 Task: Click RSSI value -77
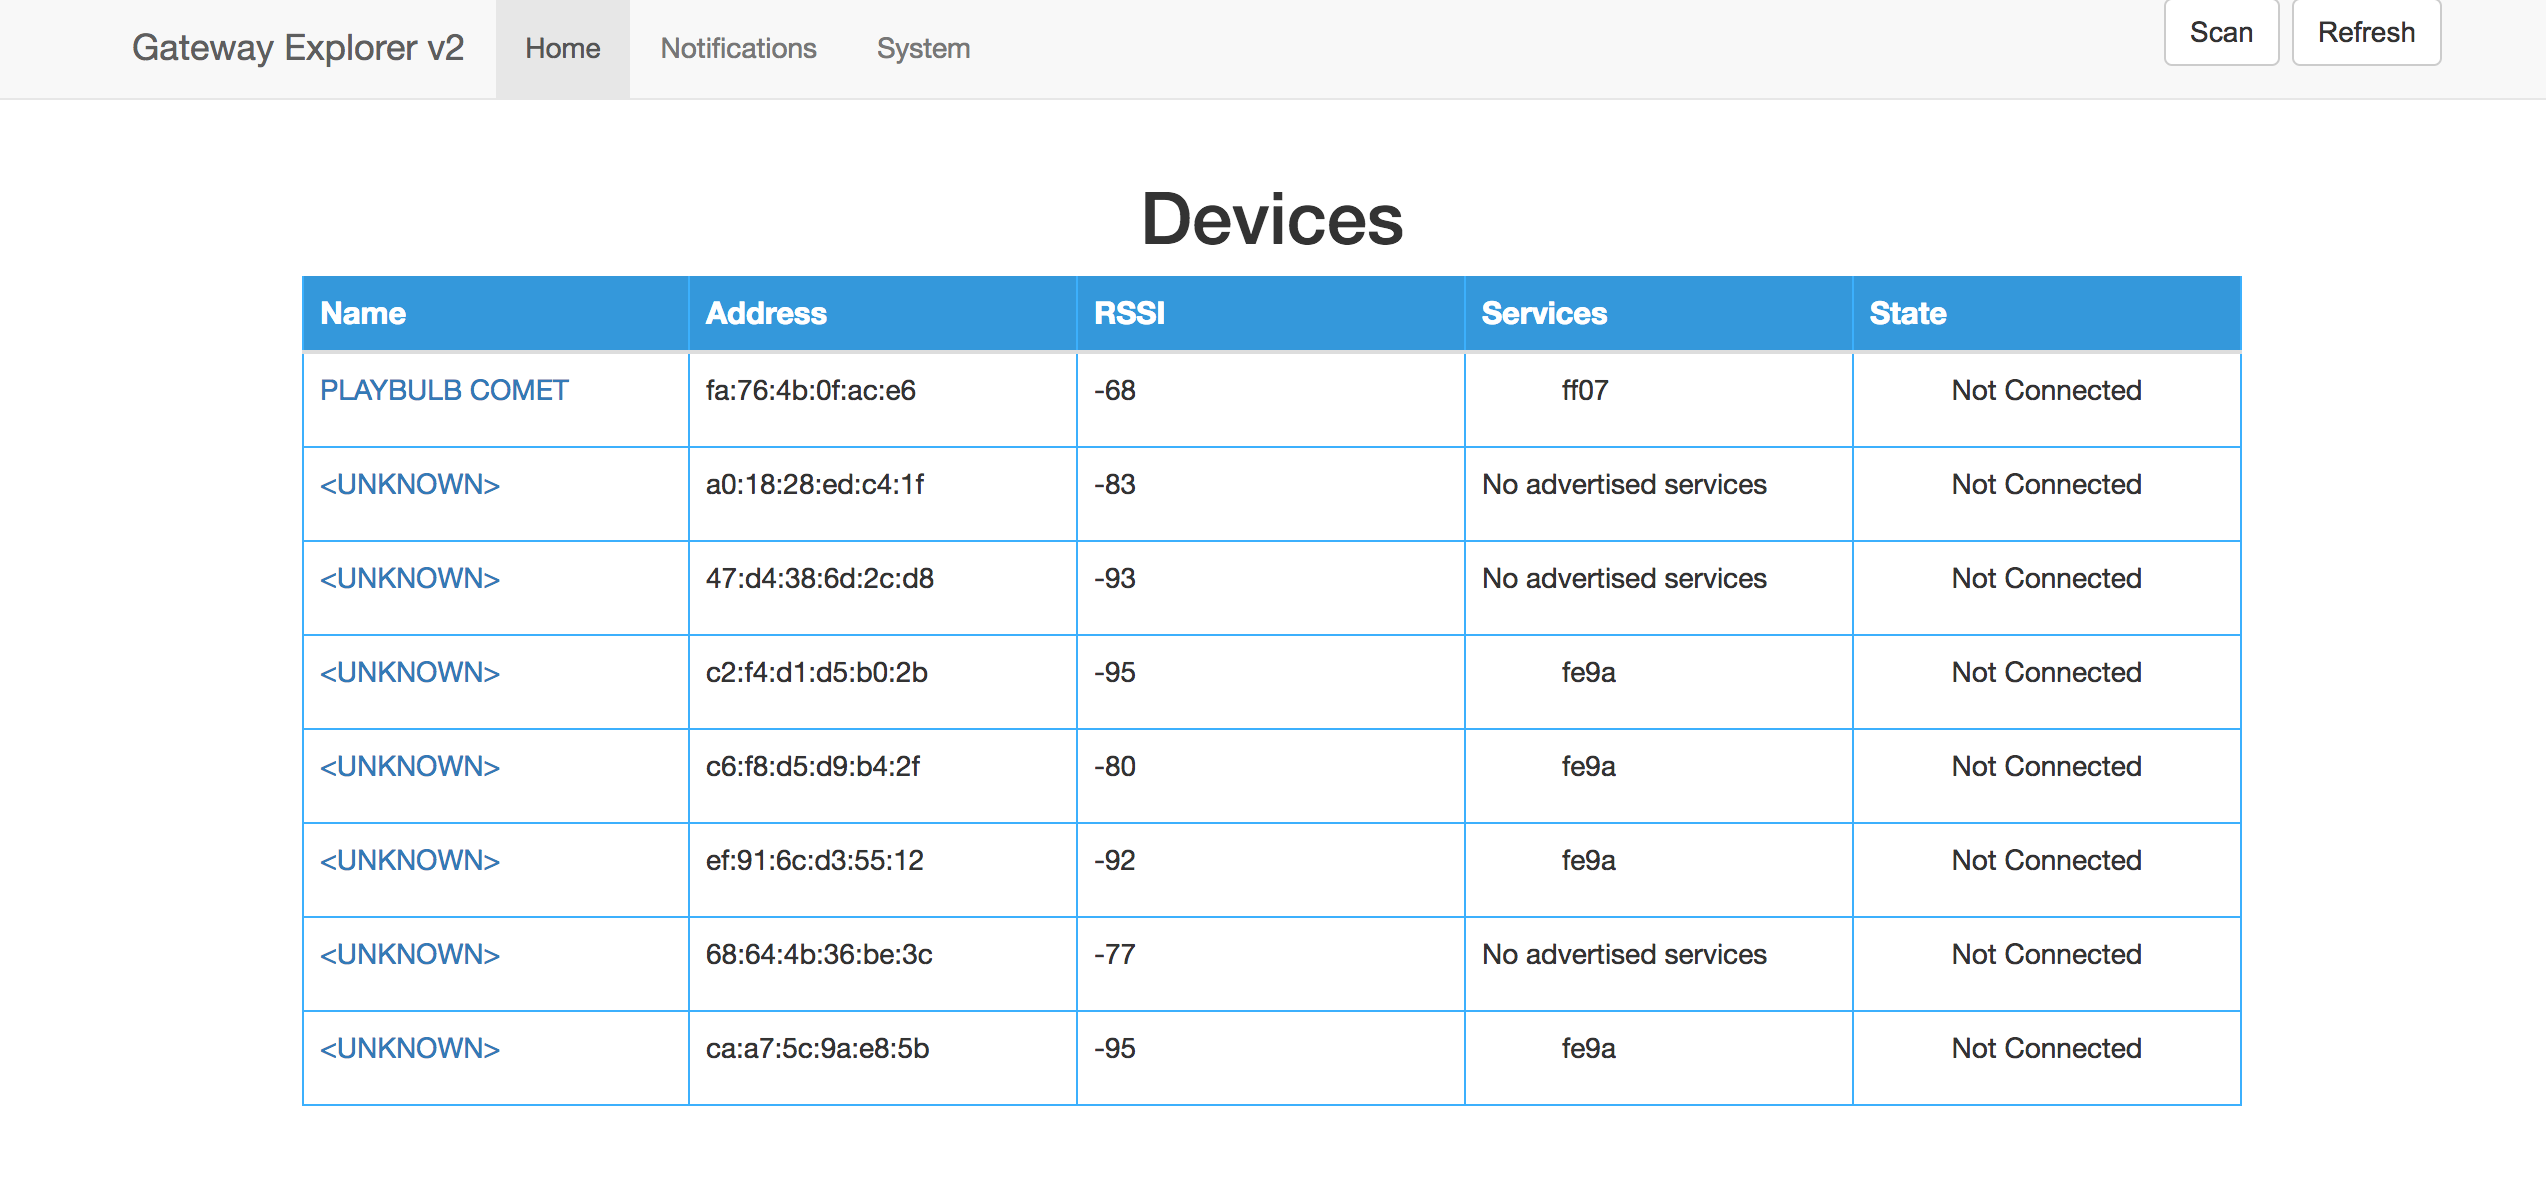[x=1115, y=954]
